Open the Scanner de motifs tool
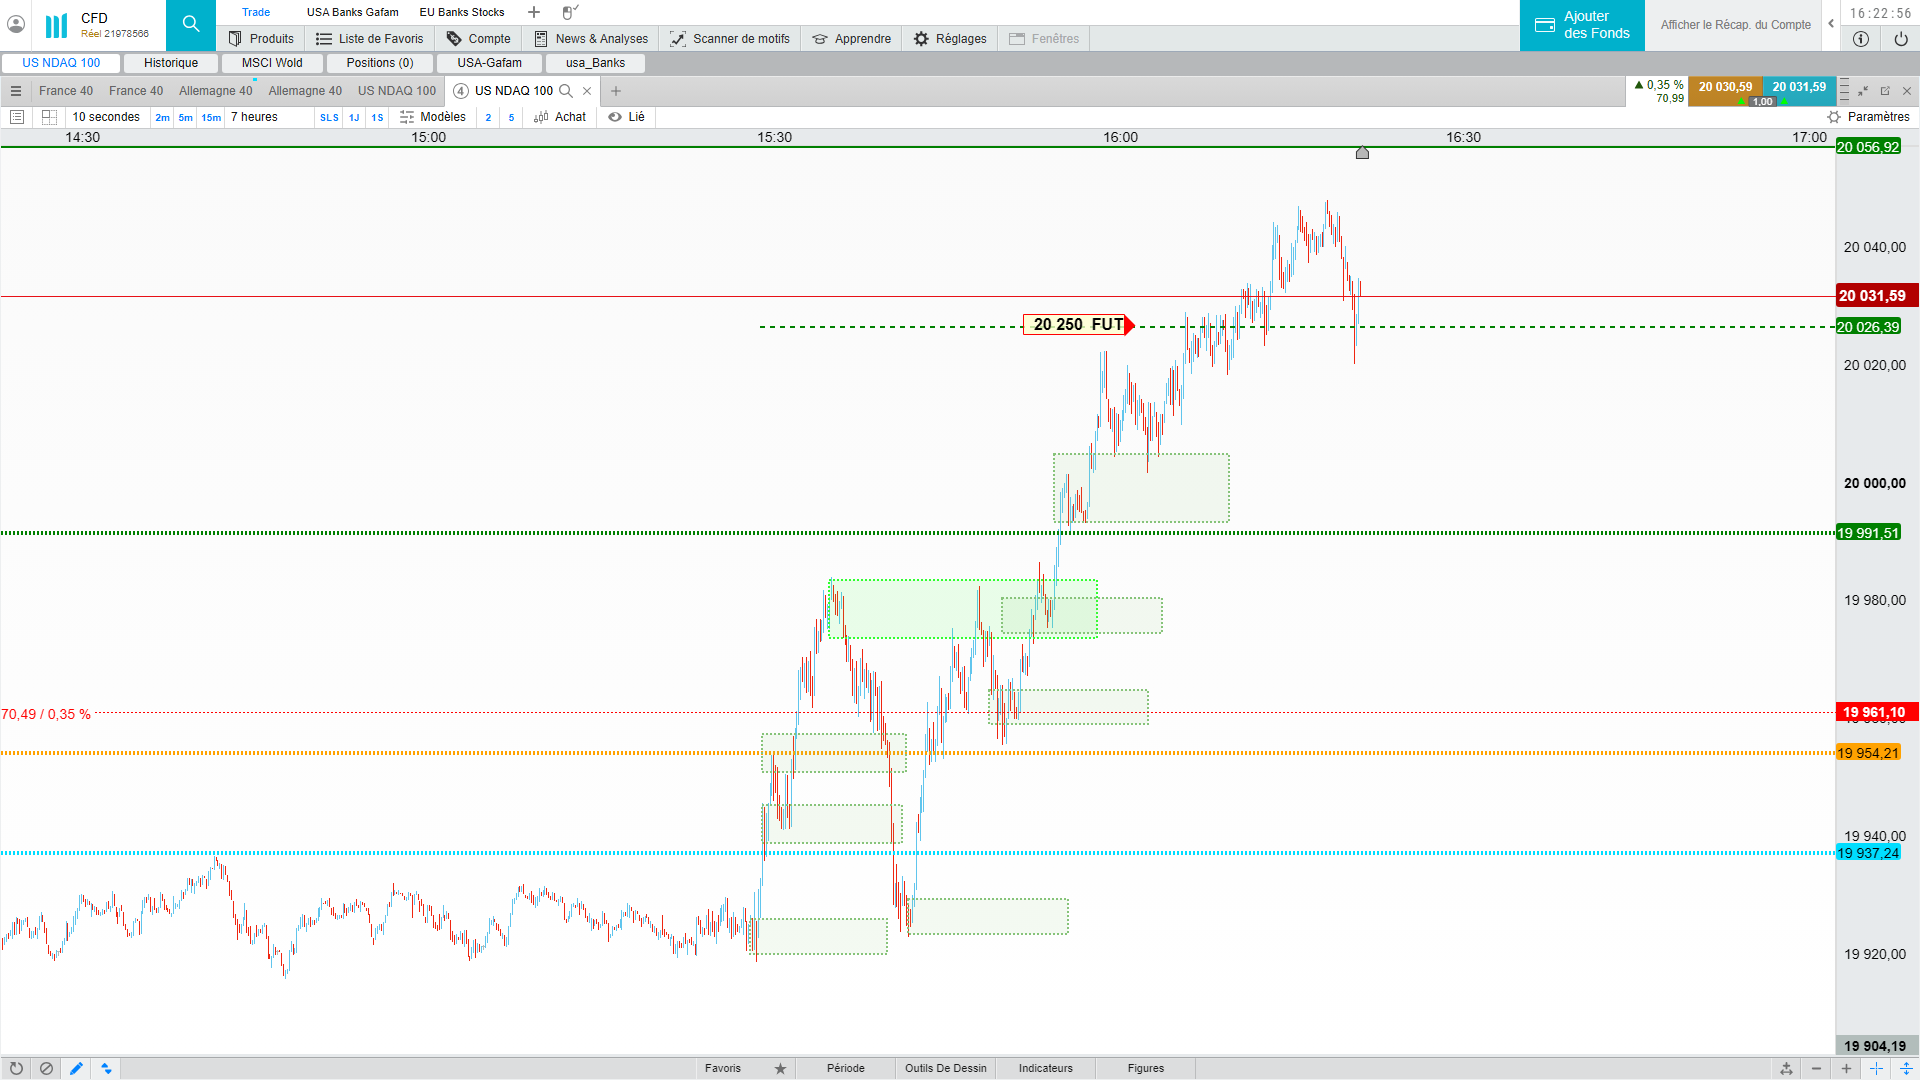The width and height of the screenshot is (1920, 1080). (x=729, y=39)
